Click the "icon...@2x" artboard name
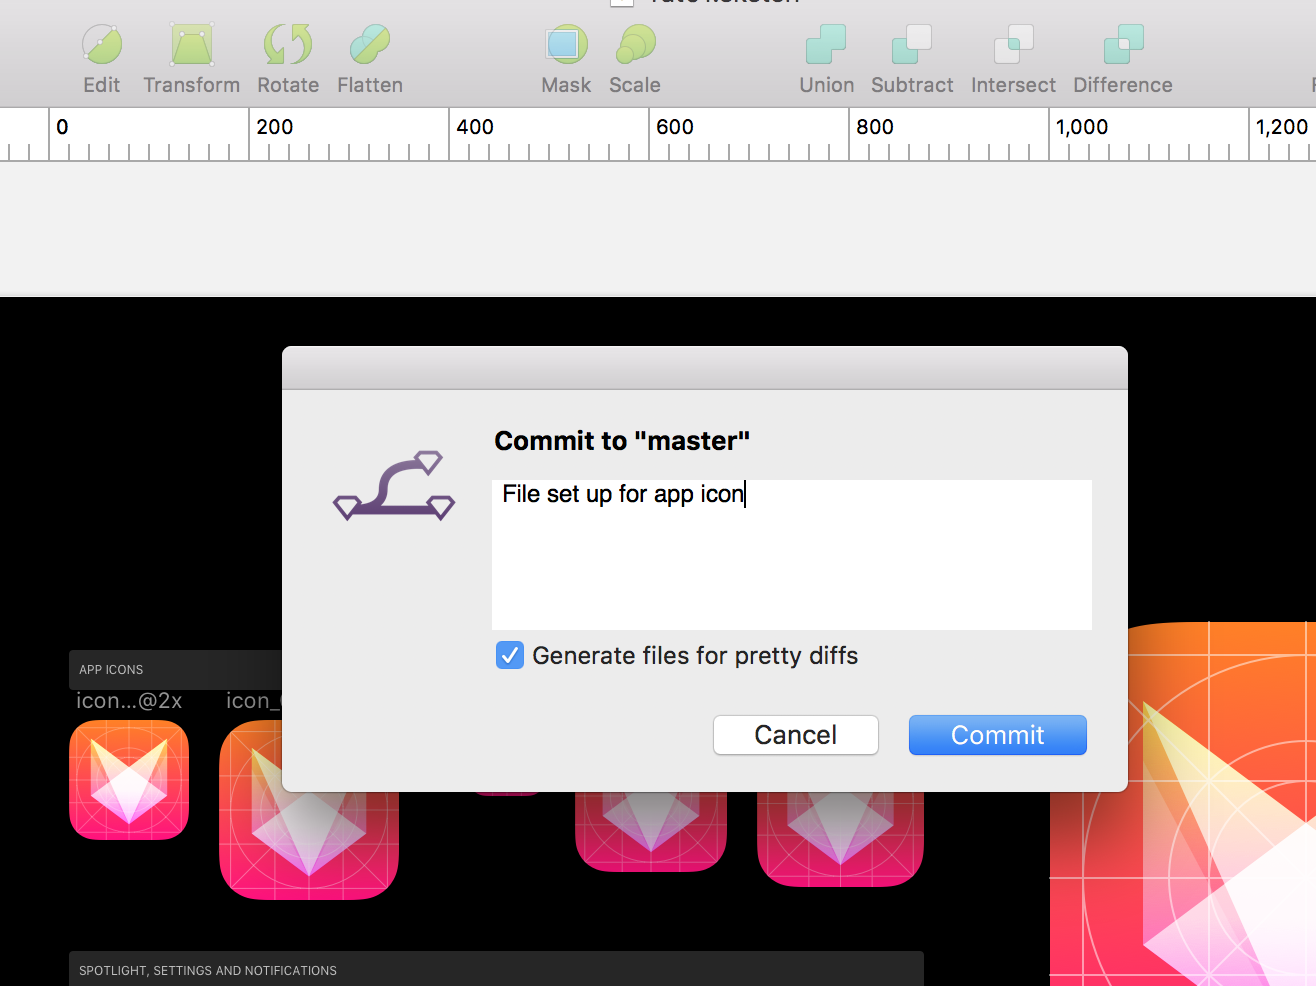This screenshot has width=1316, height=986. coord(129,701)
